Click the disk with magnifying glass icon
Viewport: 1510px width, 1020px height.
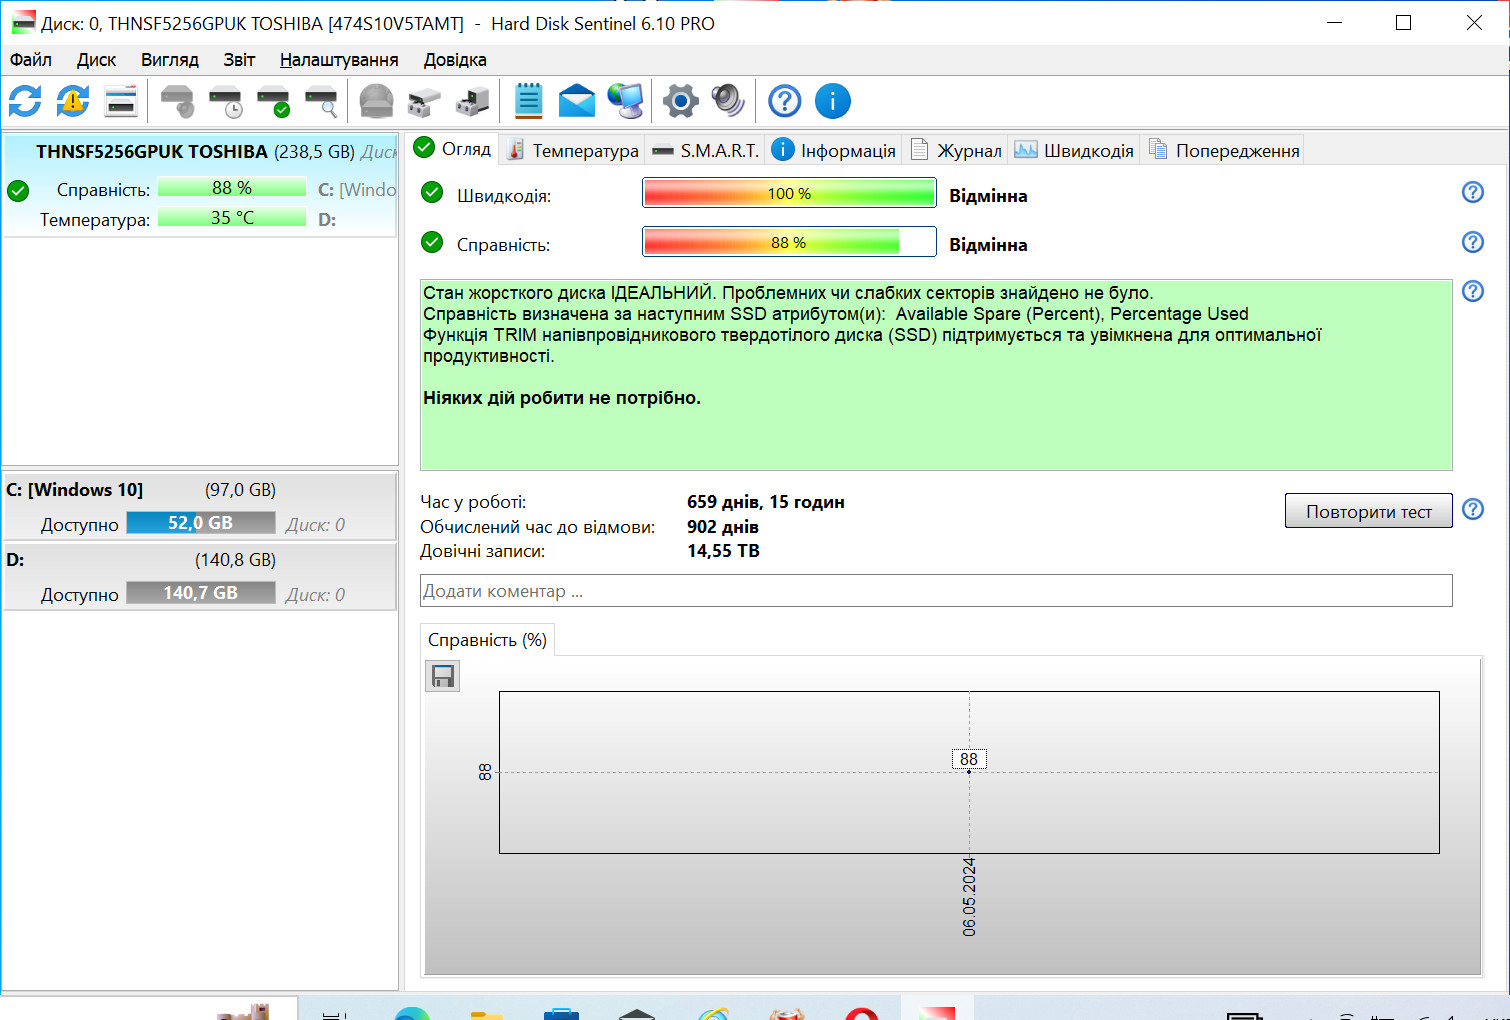(321, 101)
